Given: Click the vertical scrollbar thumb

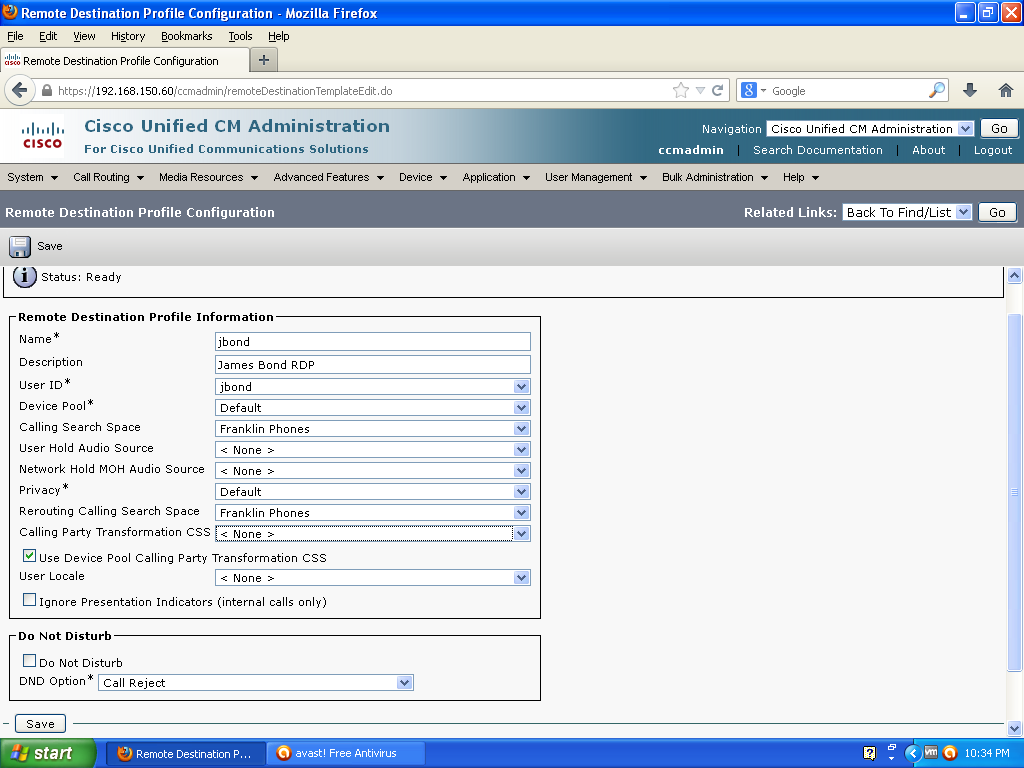Looking at the screenshot, I should pos(1014,492).
